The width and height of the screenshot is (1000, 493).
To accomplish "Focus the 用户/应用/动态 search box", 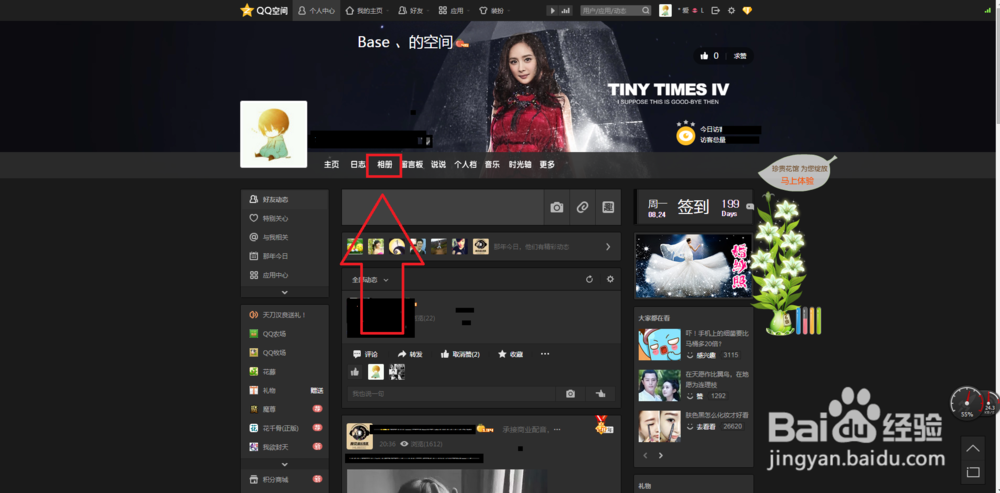I will [x=610, y=11].
